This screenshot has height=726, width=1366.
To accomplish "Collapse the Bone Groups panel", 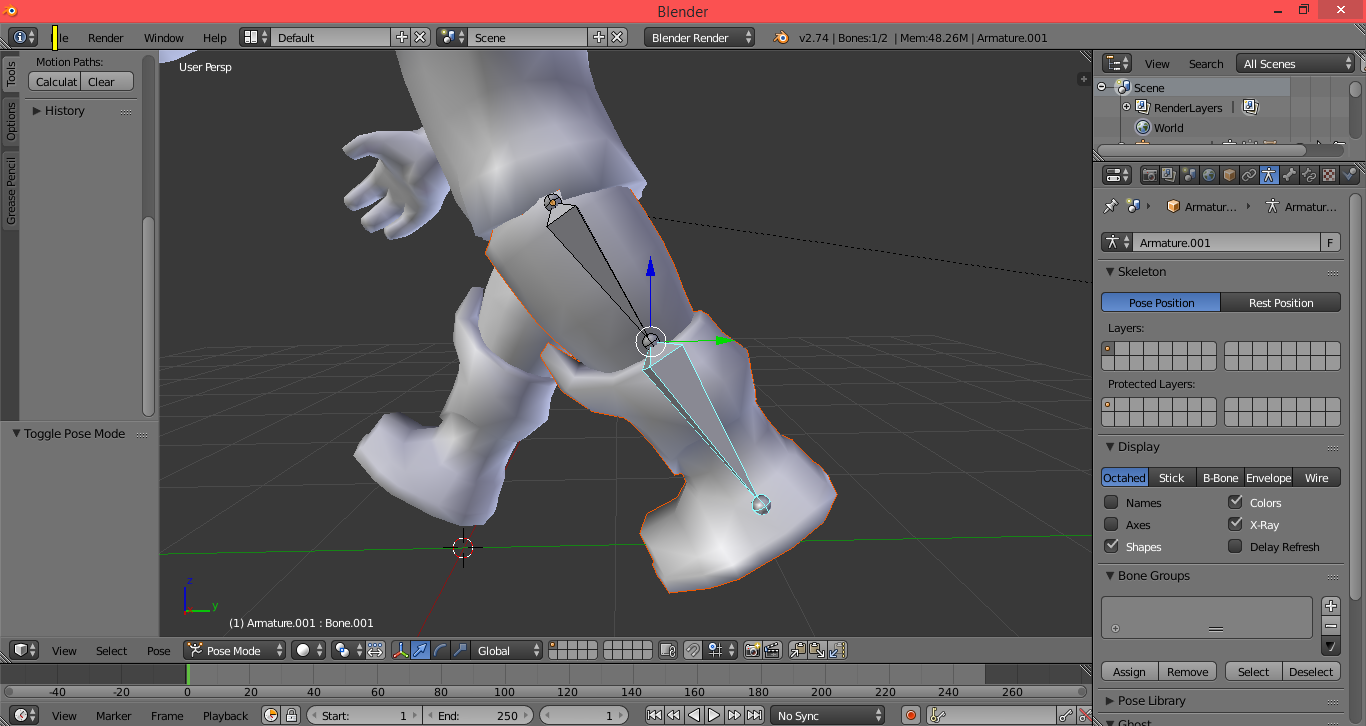I will [x=1110, y=576].
